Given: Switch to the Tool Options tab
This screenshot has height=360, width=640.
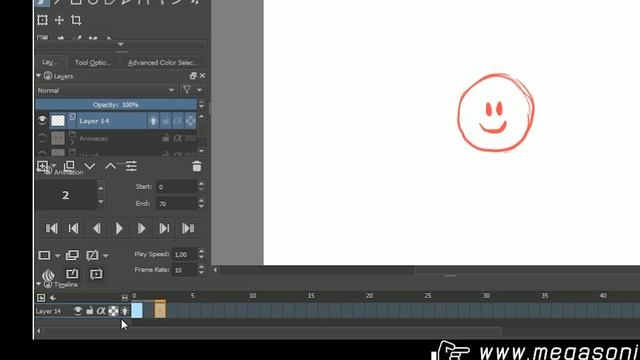Looking at the screenshot, I should click(x=93, y=62).
